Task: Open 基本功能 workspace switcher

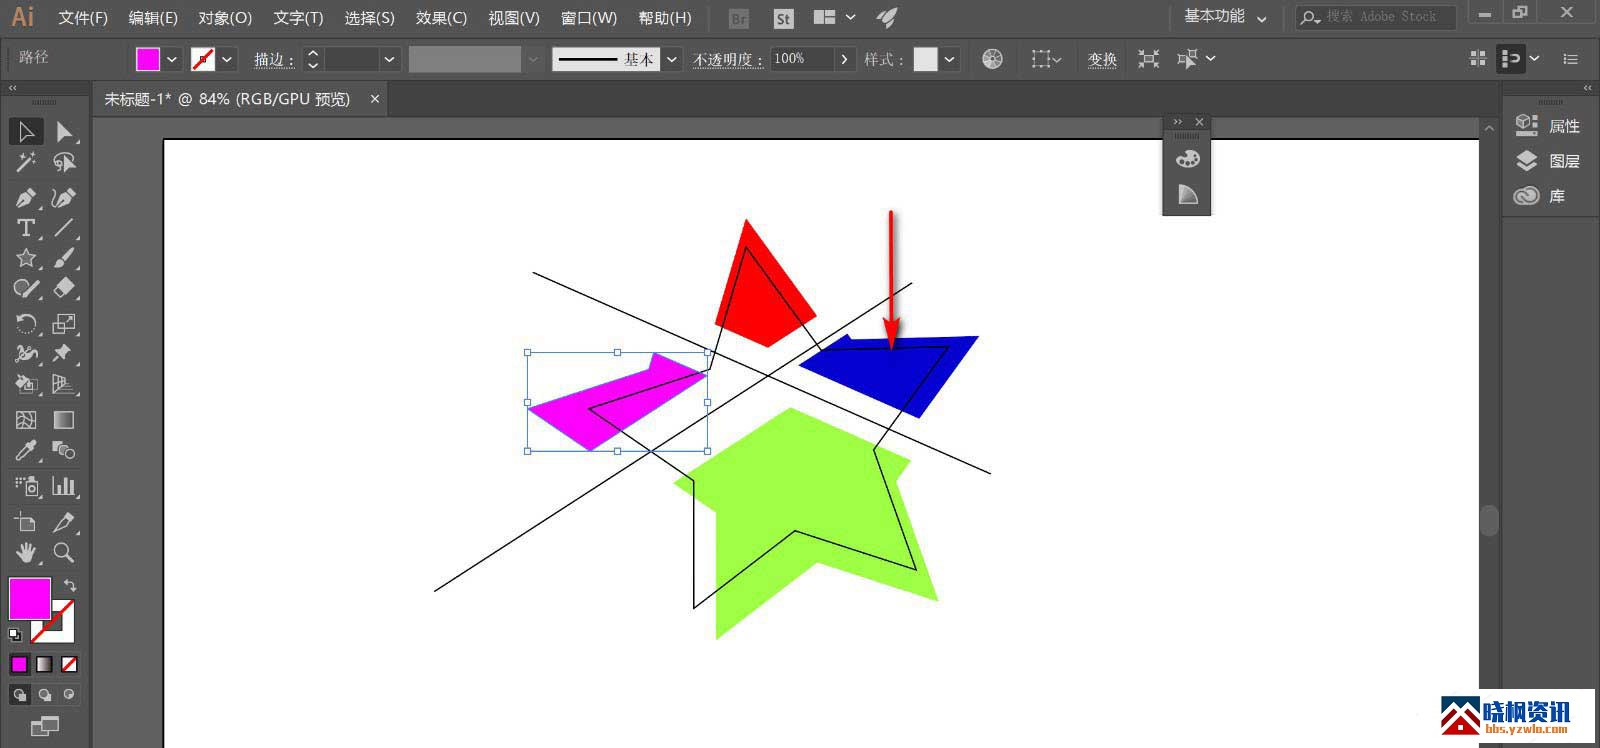Action: click(1225, 17)
